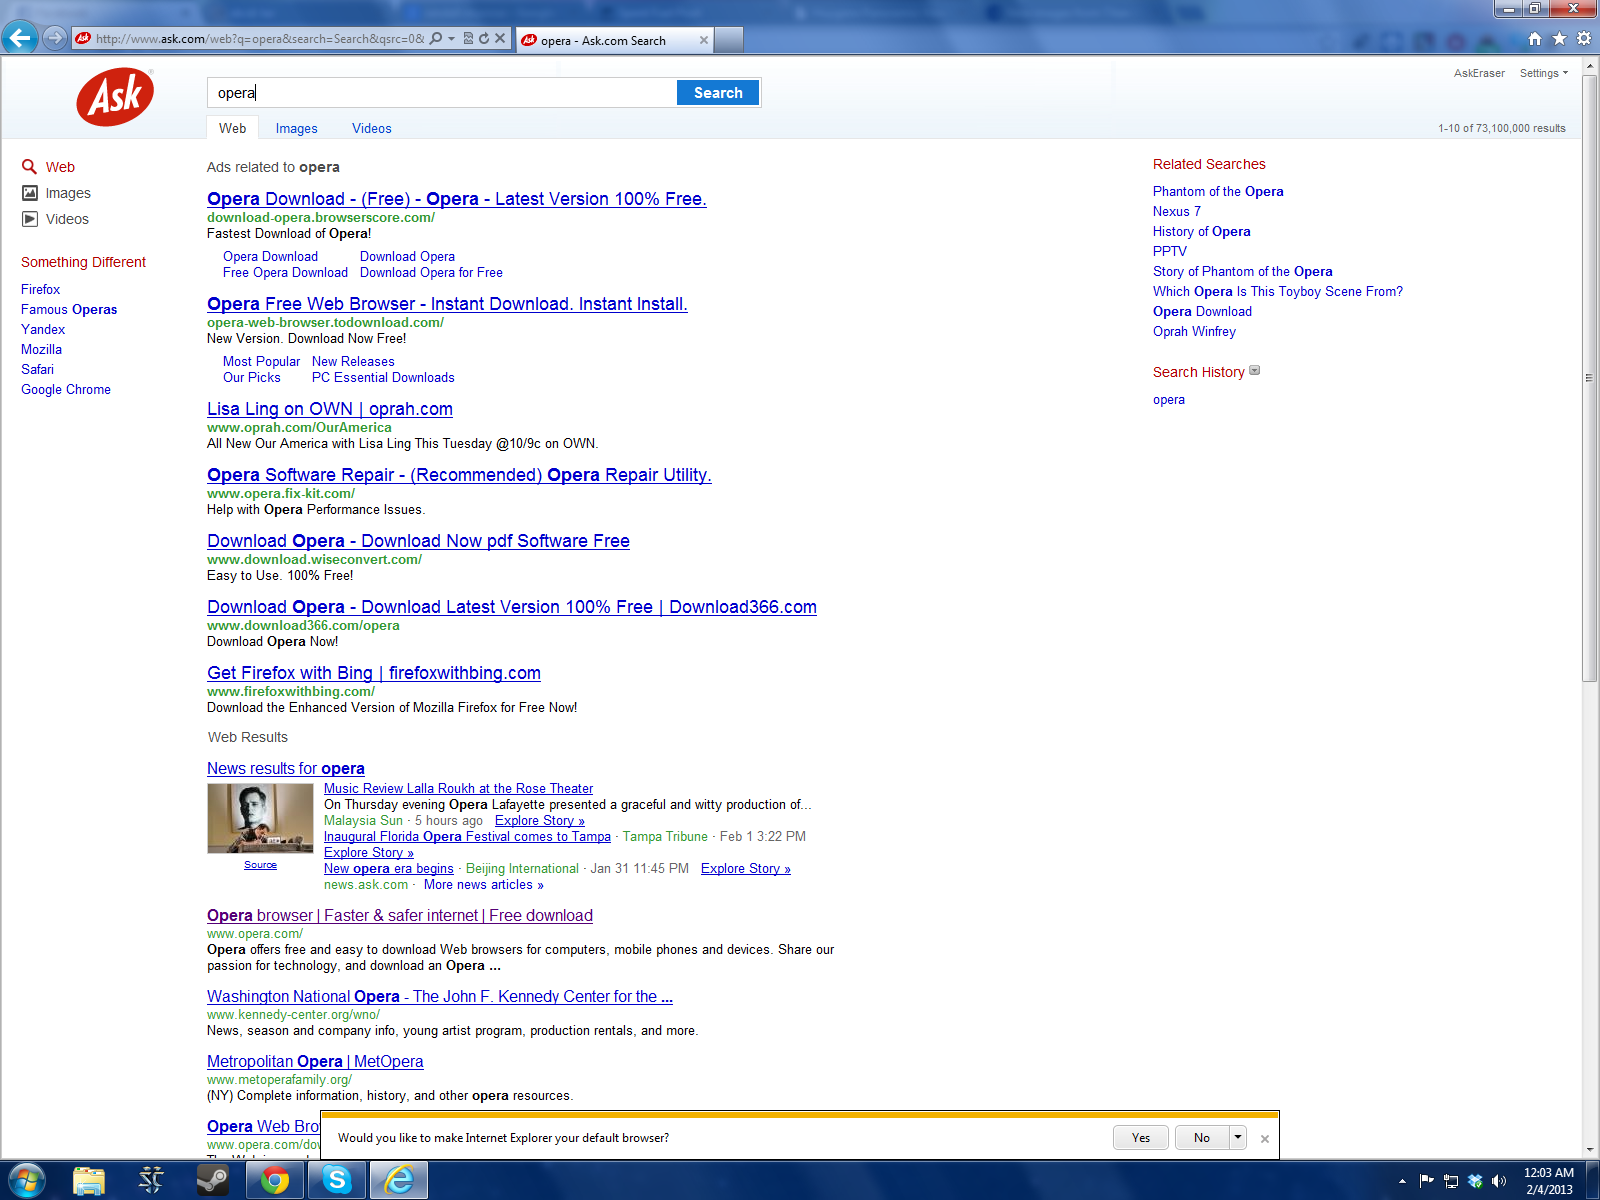Dismiss the default browser notification bar

[1265, 1138]
